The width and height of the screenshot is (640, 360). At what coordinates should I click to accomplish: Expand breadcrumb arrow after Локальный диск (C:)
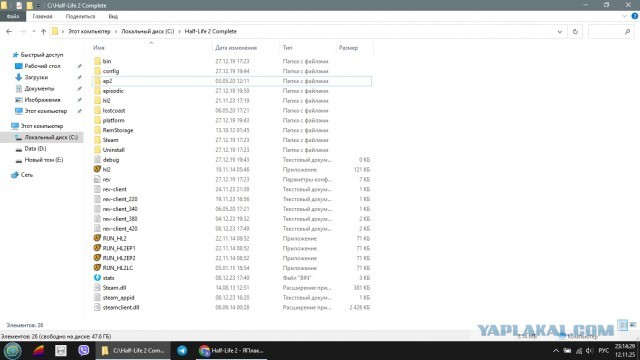point(179,31)
